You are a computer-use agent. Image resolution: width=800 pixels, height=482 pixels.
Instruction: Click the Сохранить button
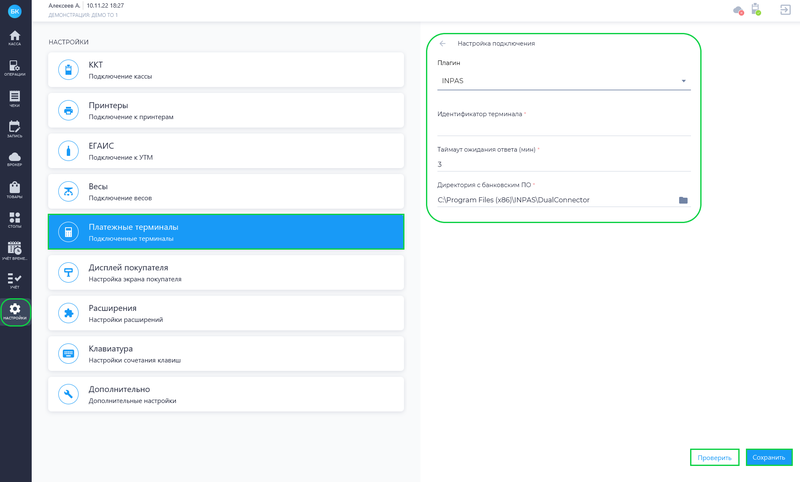coord(769,458)
